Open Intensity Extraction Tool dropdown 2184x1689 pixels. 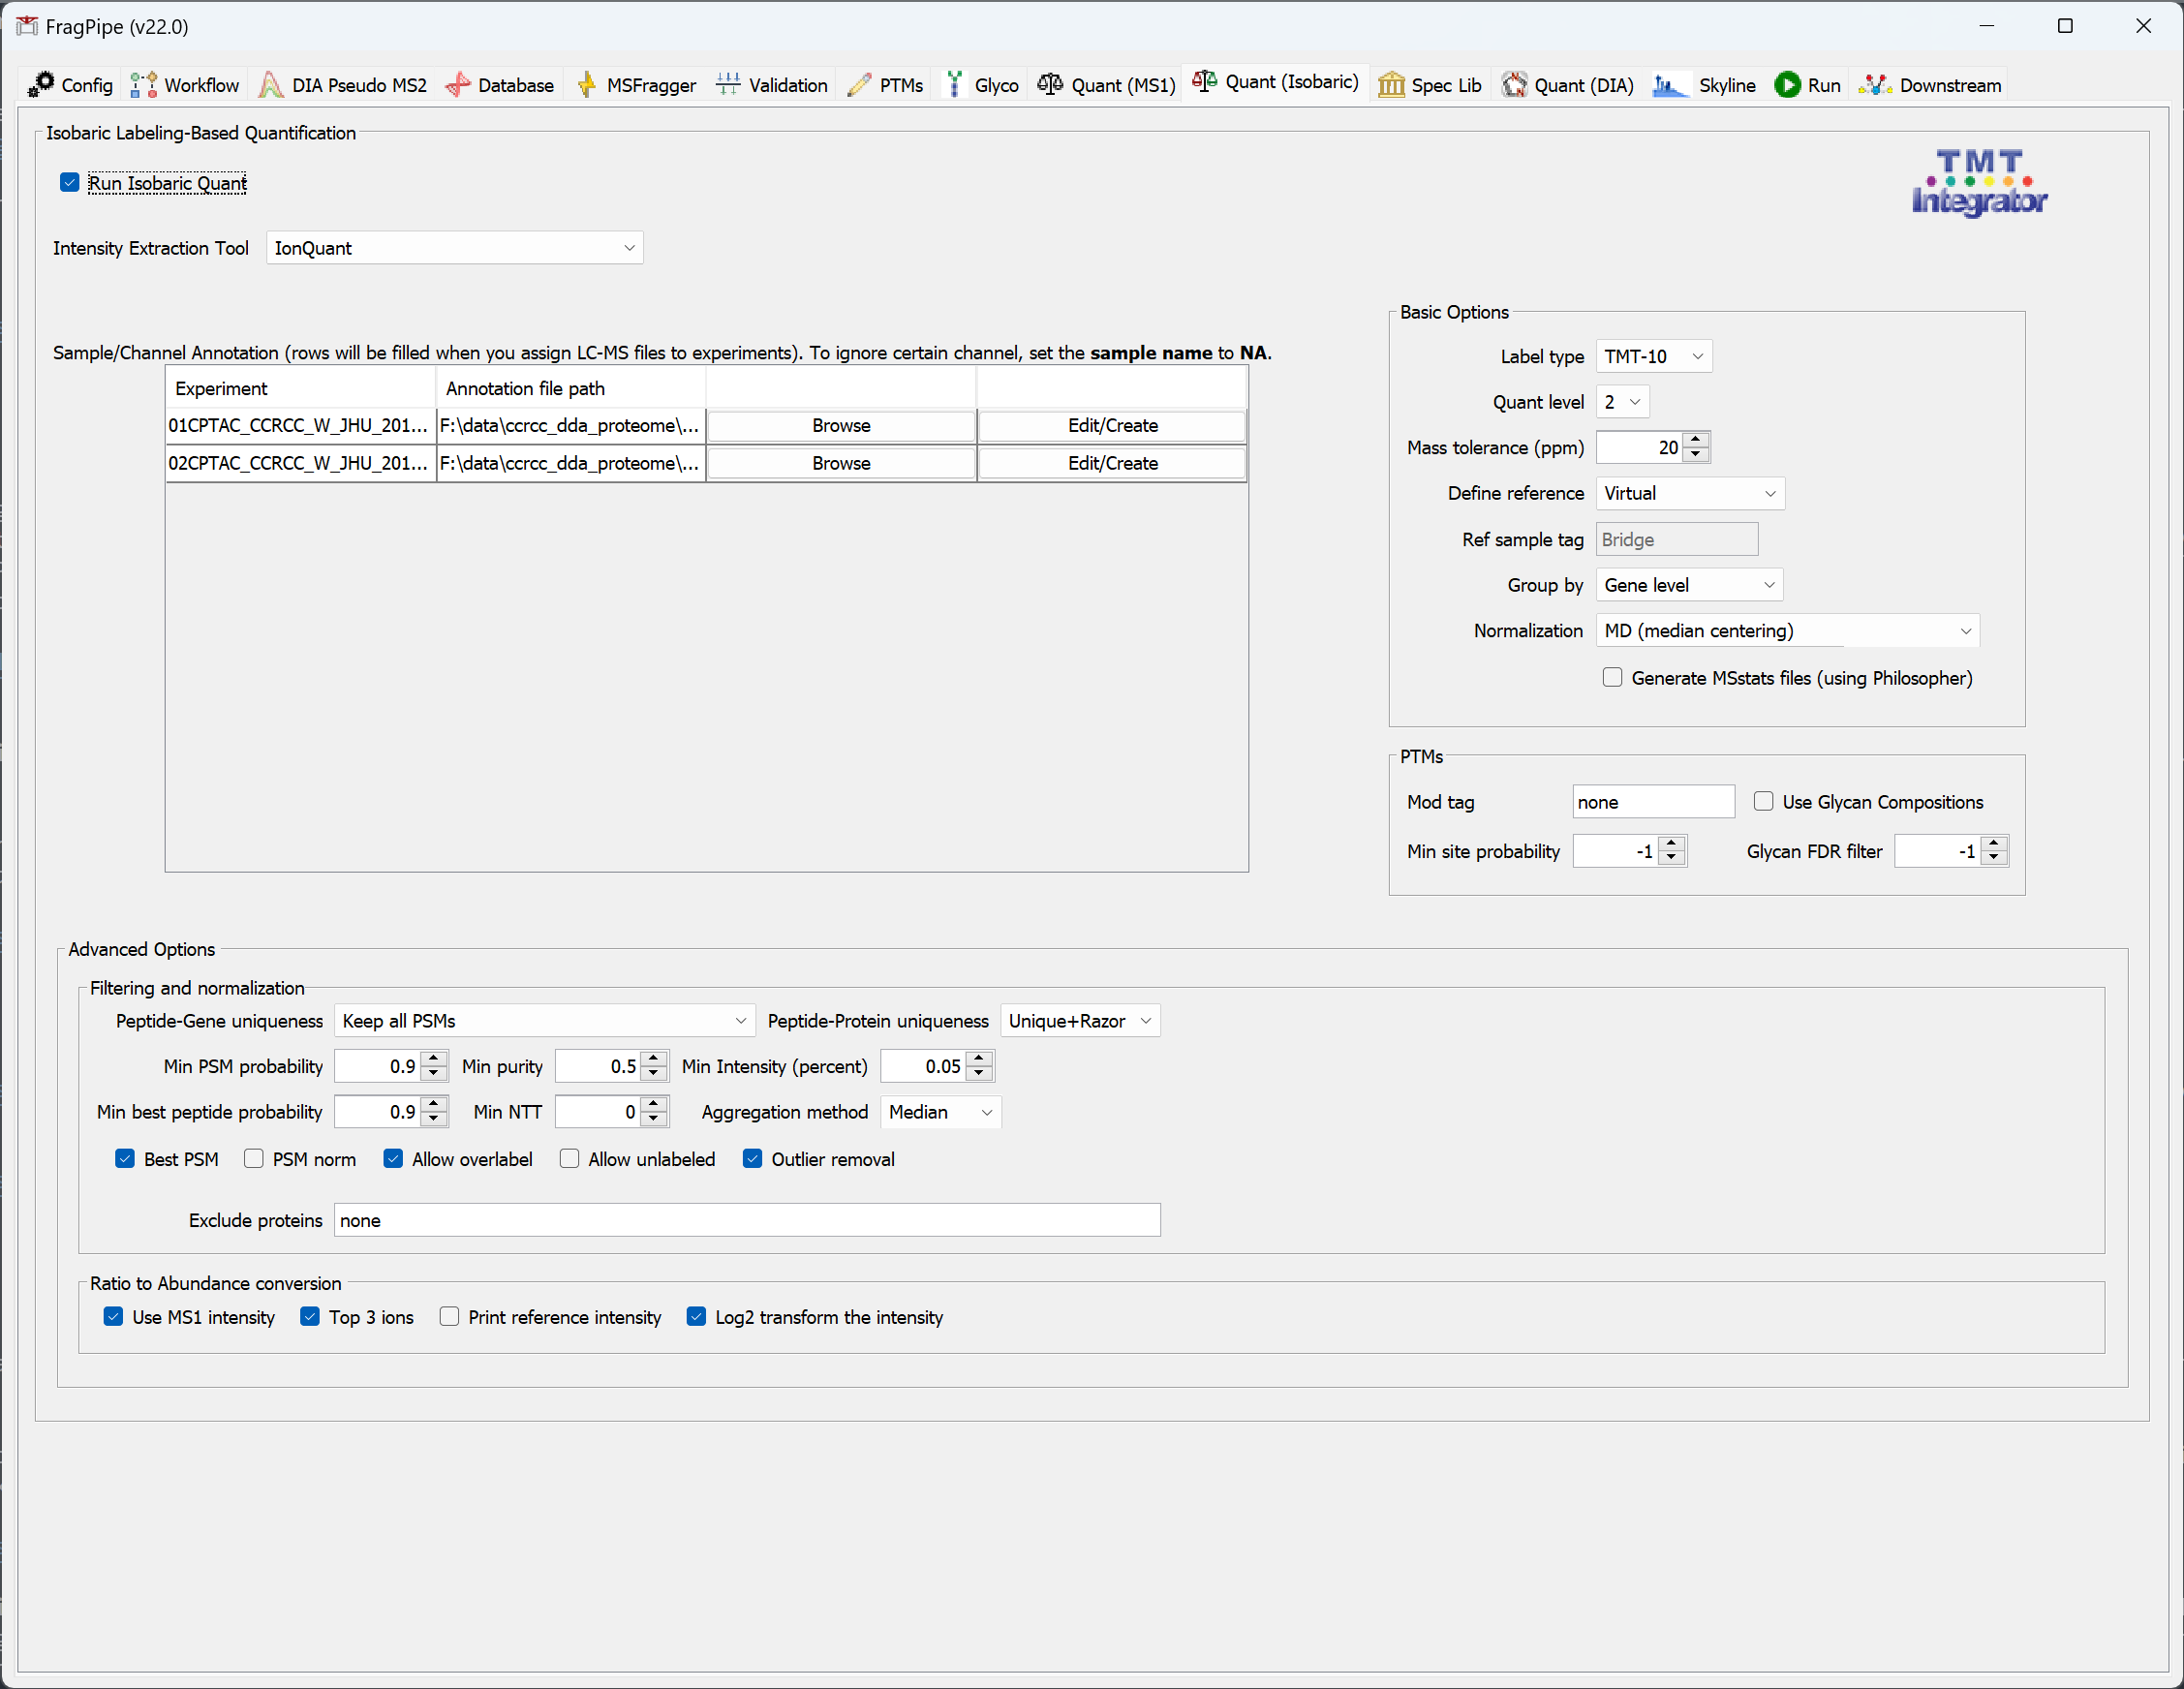(454, 248)
